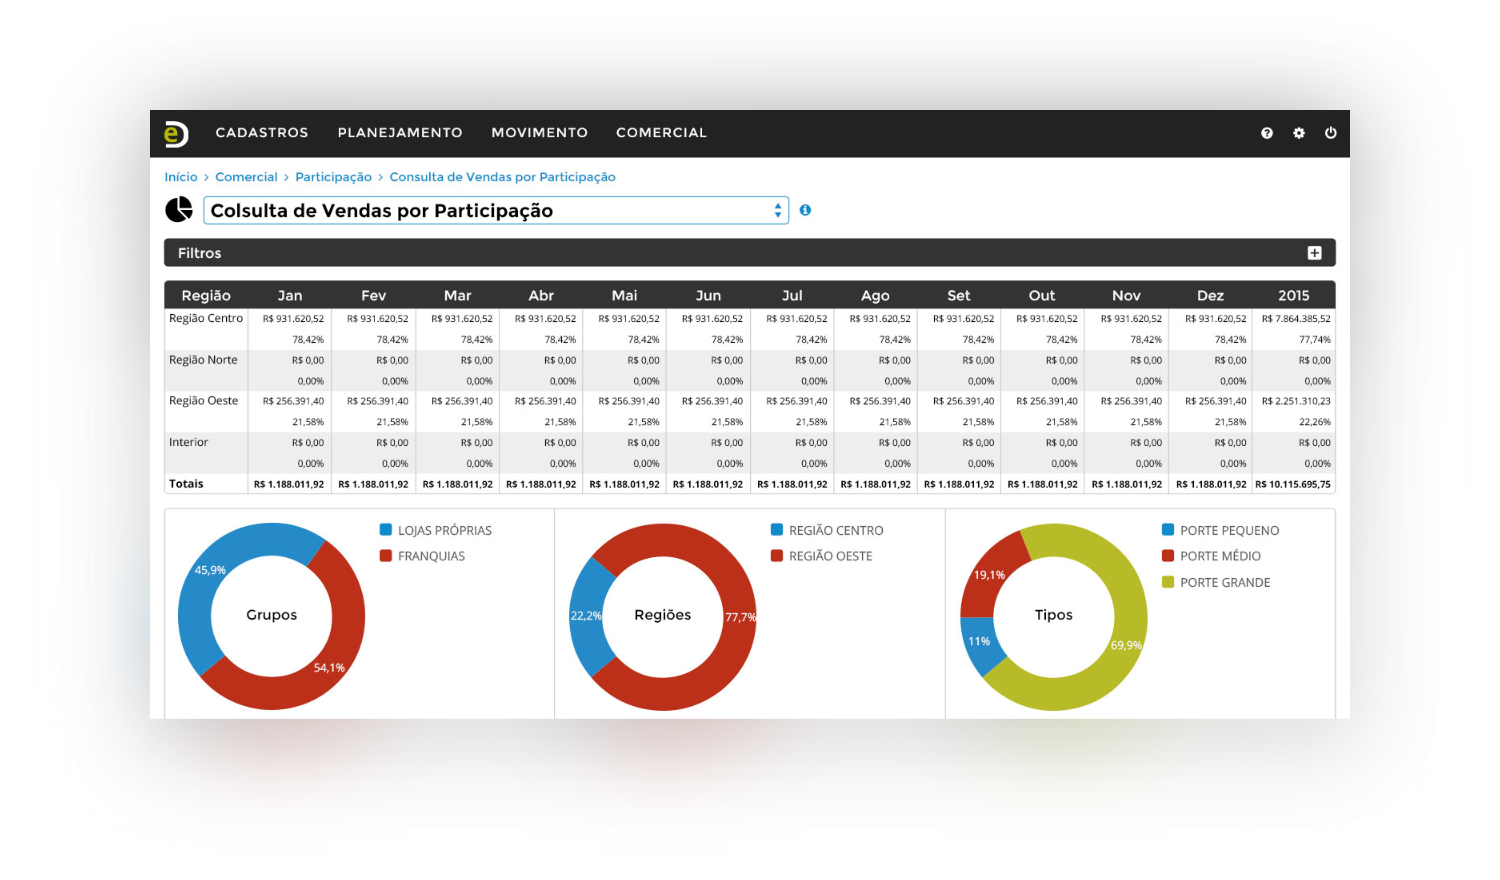The width and height of the screenshot is (1500, 880).
Task: Select the Região Norte row label
Action: click(x=203, y=360)
